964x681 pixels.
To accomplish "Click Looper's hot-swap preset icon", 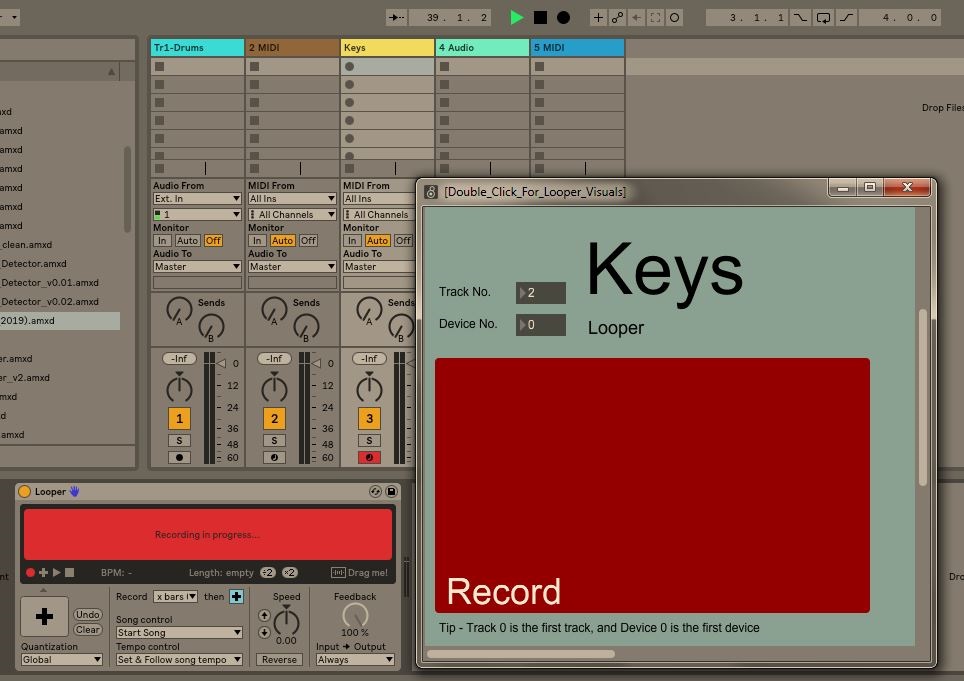I will [375, 491].
